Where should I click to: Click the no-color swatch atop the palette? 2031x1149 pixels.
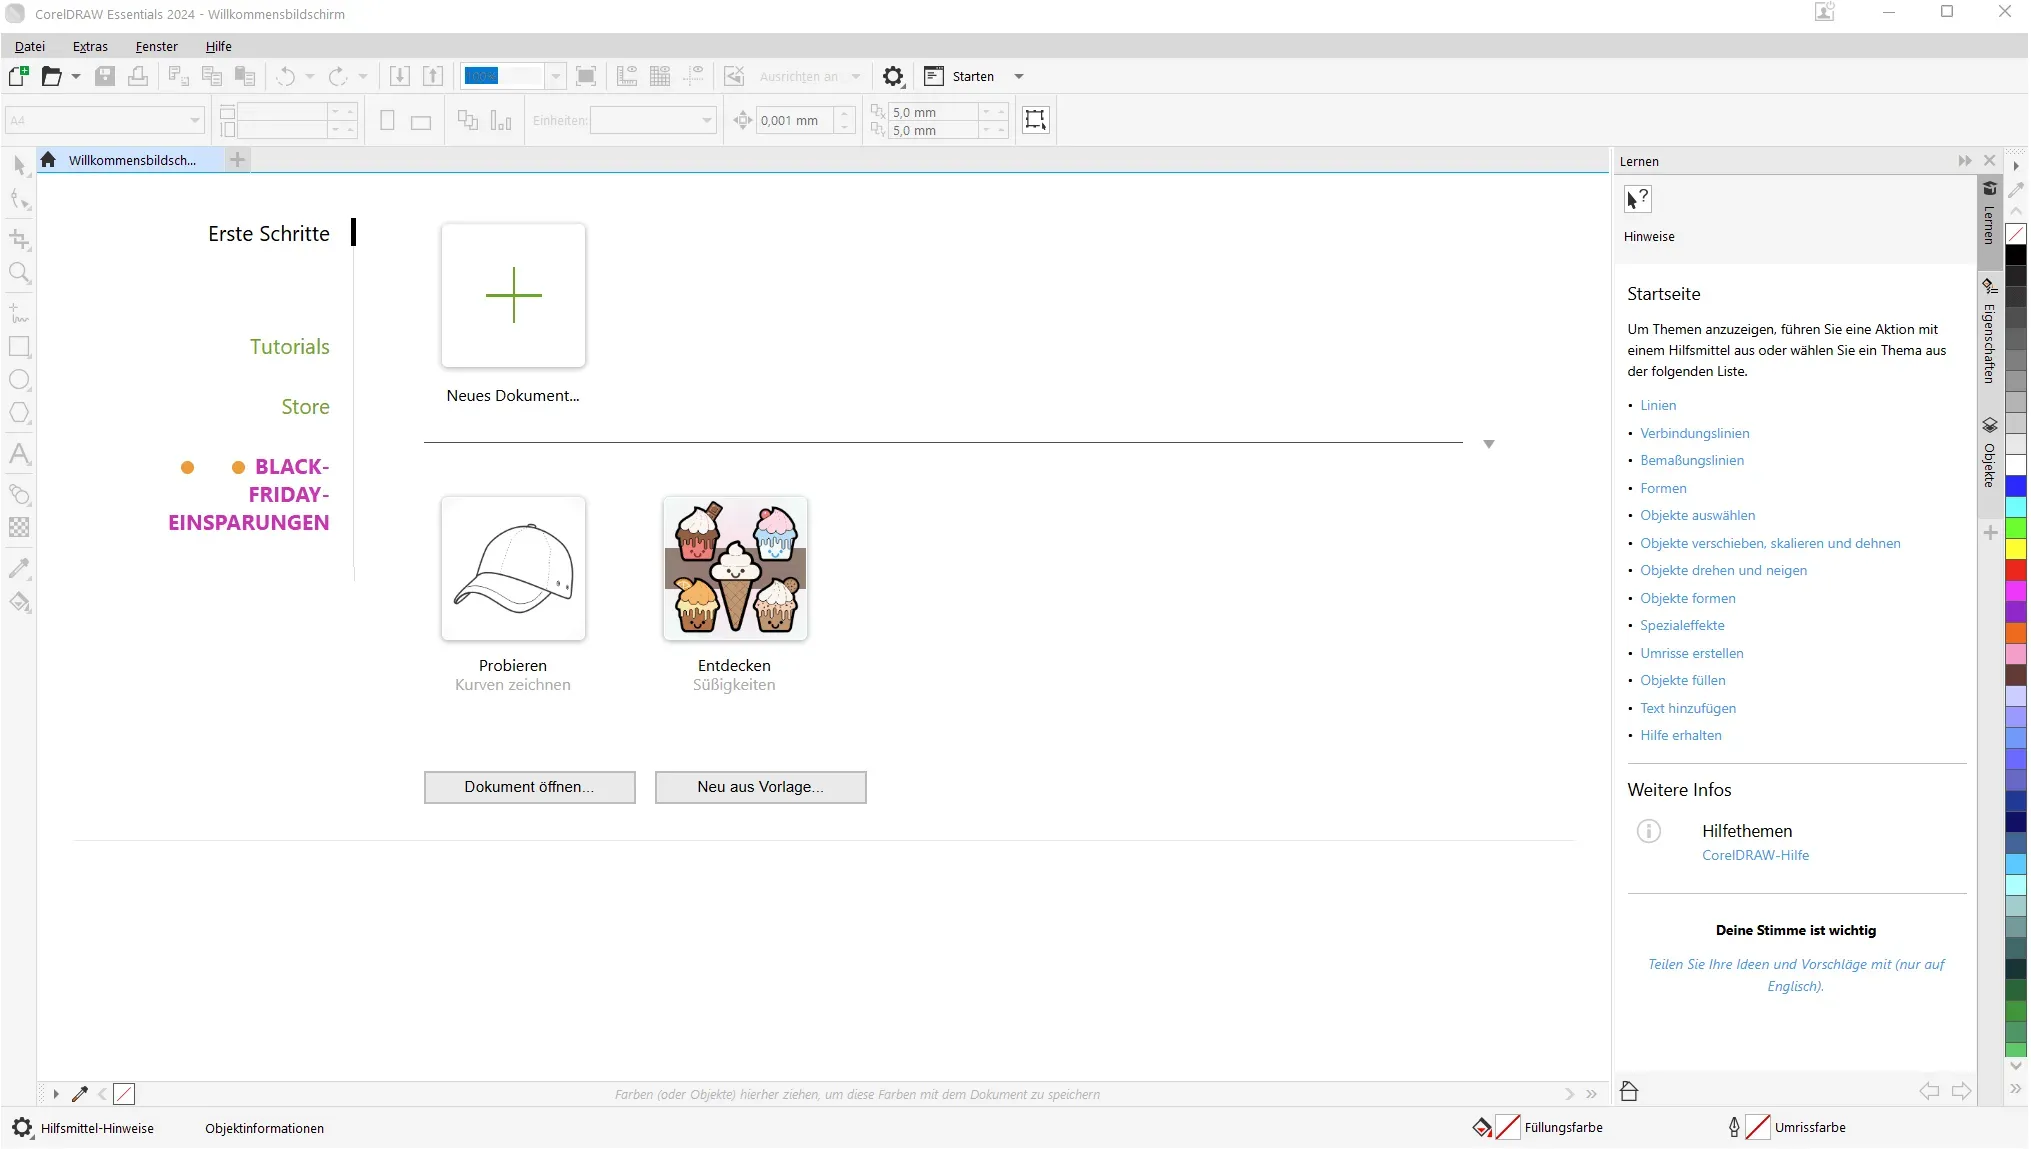click(2016, 234)
